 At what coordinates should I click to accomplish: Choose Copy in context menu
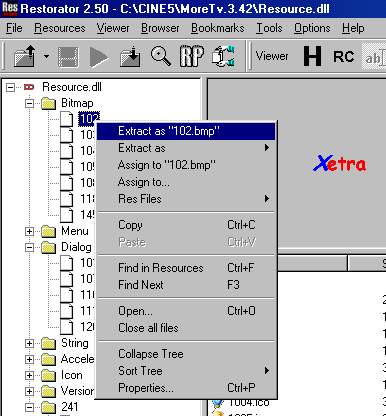[x=186, y=225]
